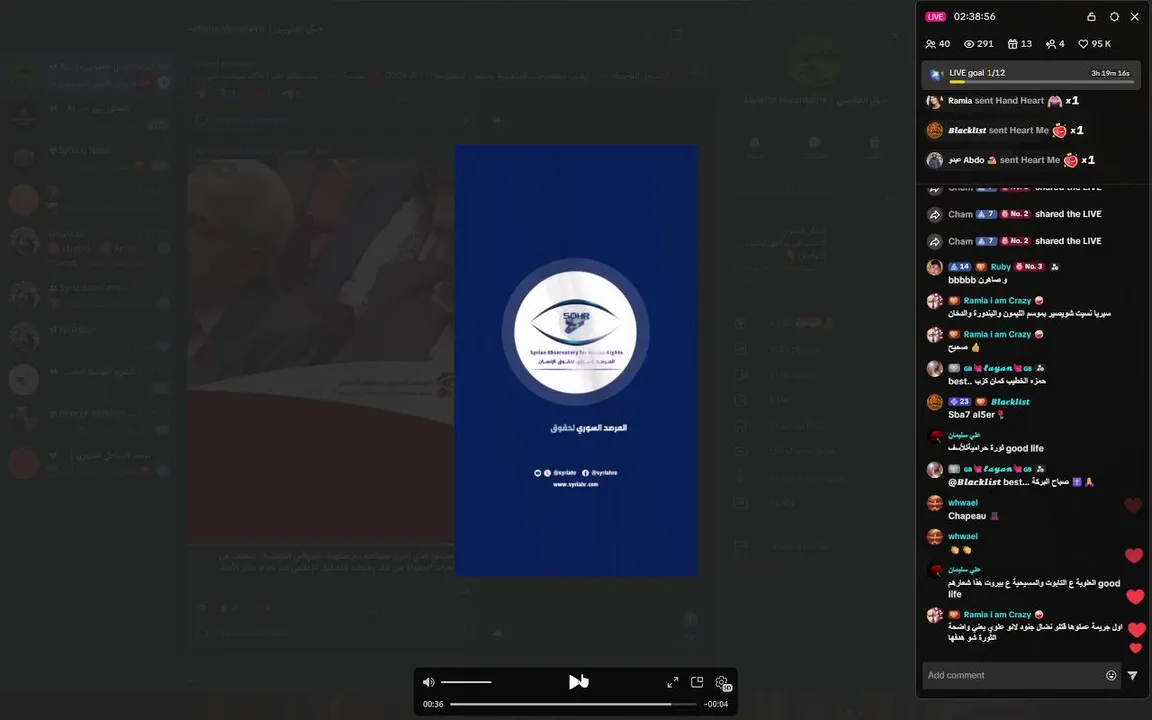Click the Syrian Observatory video frame
Viewport: 1152px width, 720px height.
point(575,360)
